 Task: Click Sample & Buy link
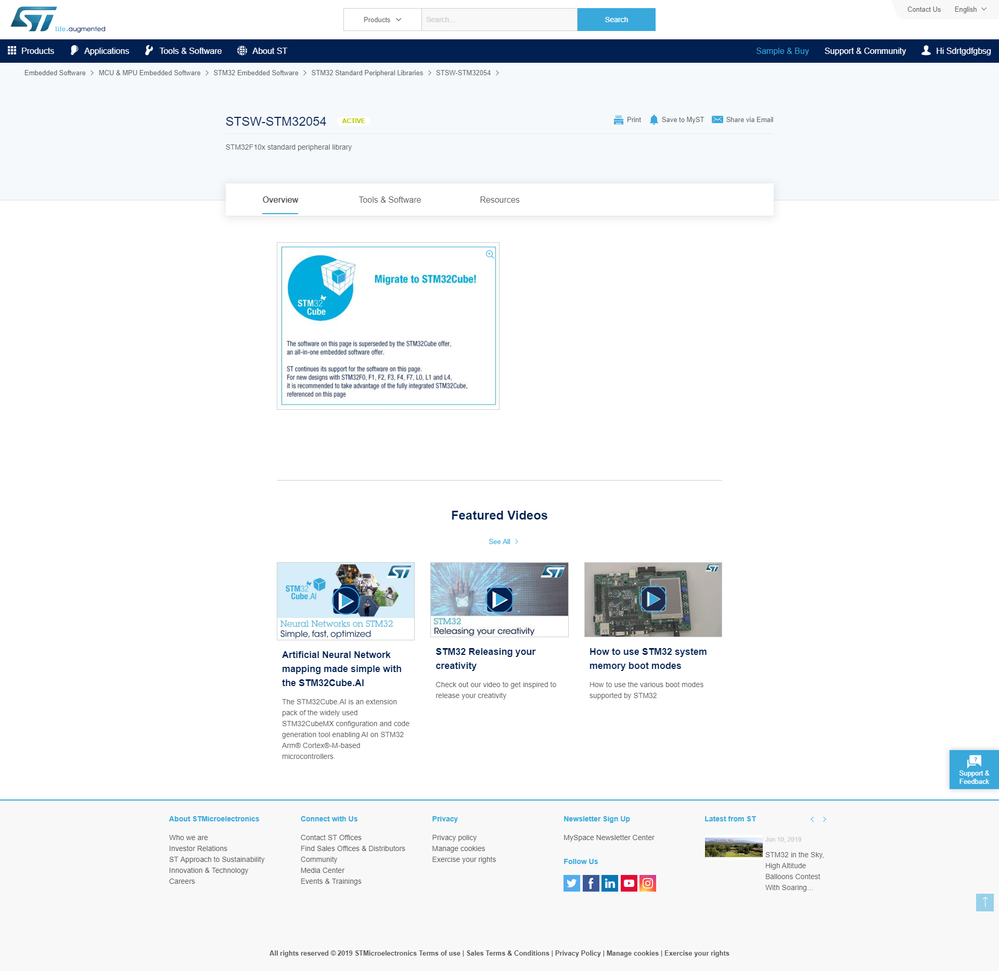pyautogui.click(x=782, y=51)
